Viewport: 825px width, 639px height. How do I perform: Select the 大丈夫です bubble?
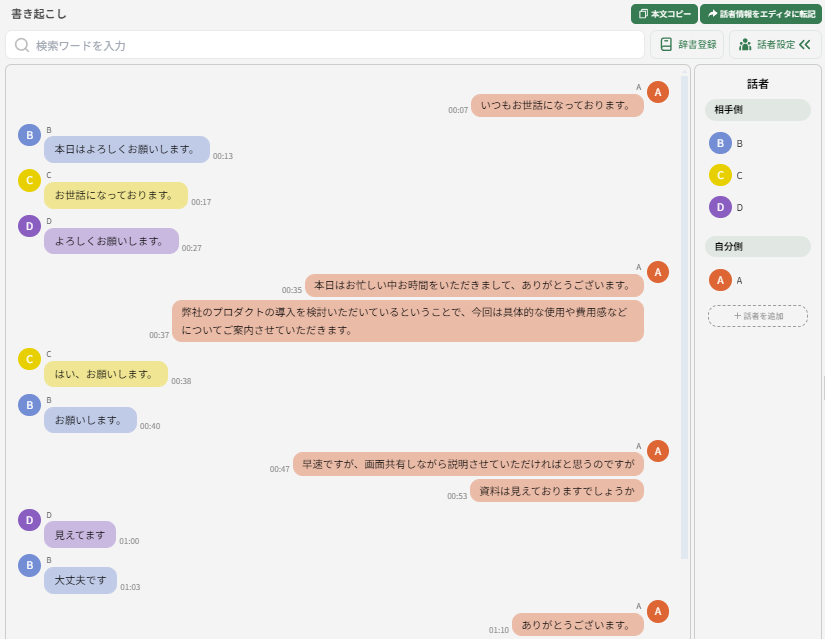point(81,581)
